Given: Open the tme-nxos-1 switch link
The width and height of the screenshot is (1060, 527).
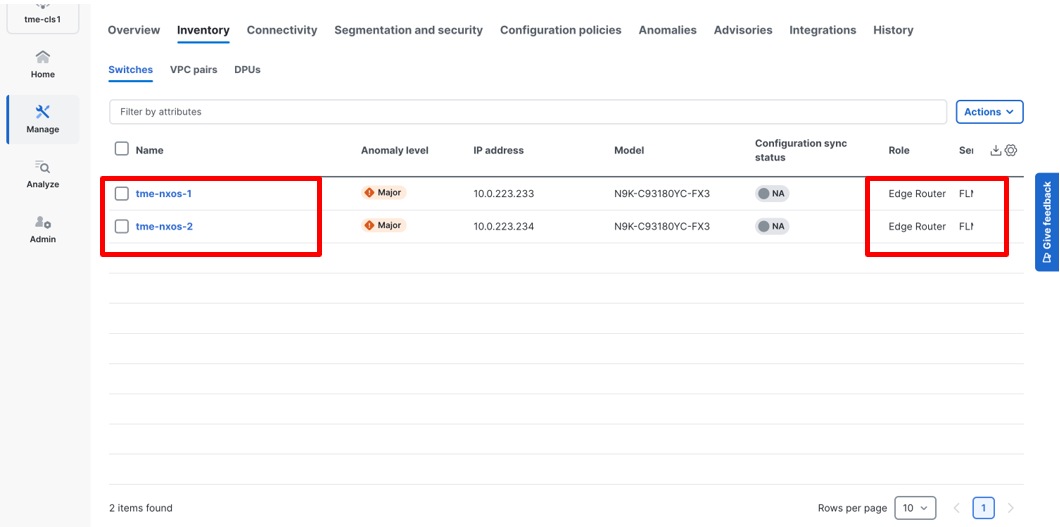Looking at the screenshot, I should pyautogui.click(x=164, y=194).
